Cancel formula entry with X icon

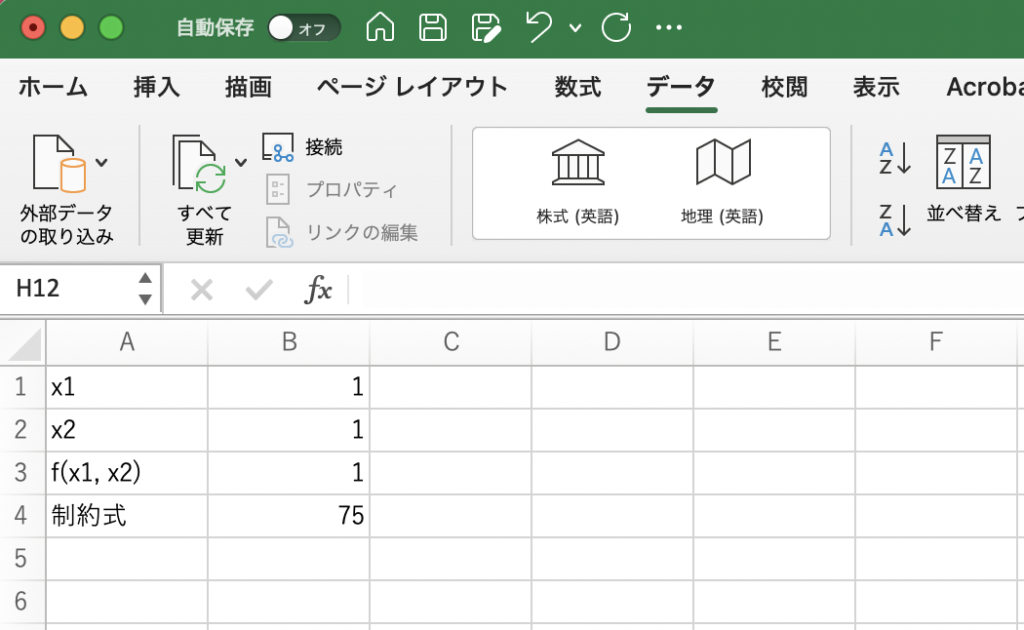point(201,289)
